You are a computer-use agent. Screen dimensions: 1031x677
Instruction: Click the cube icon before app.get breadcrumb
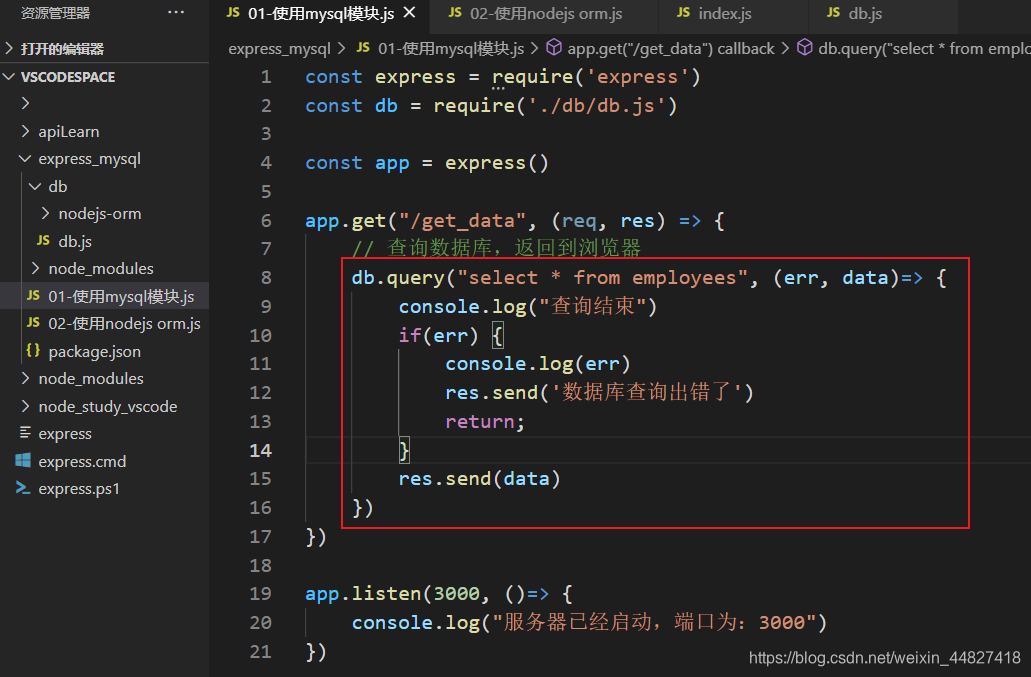(x=554, y=47)
